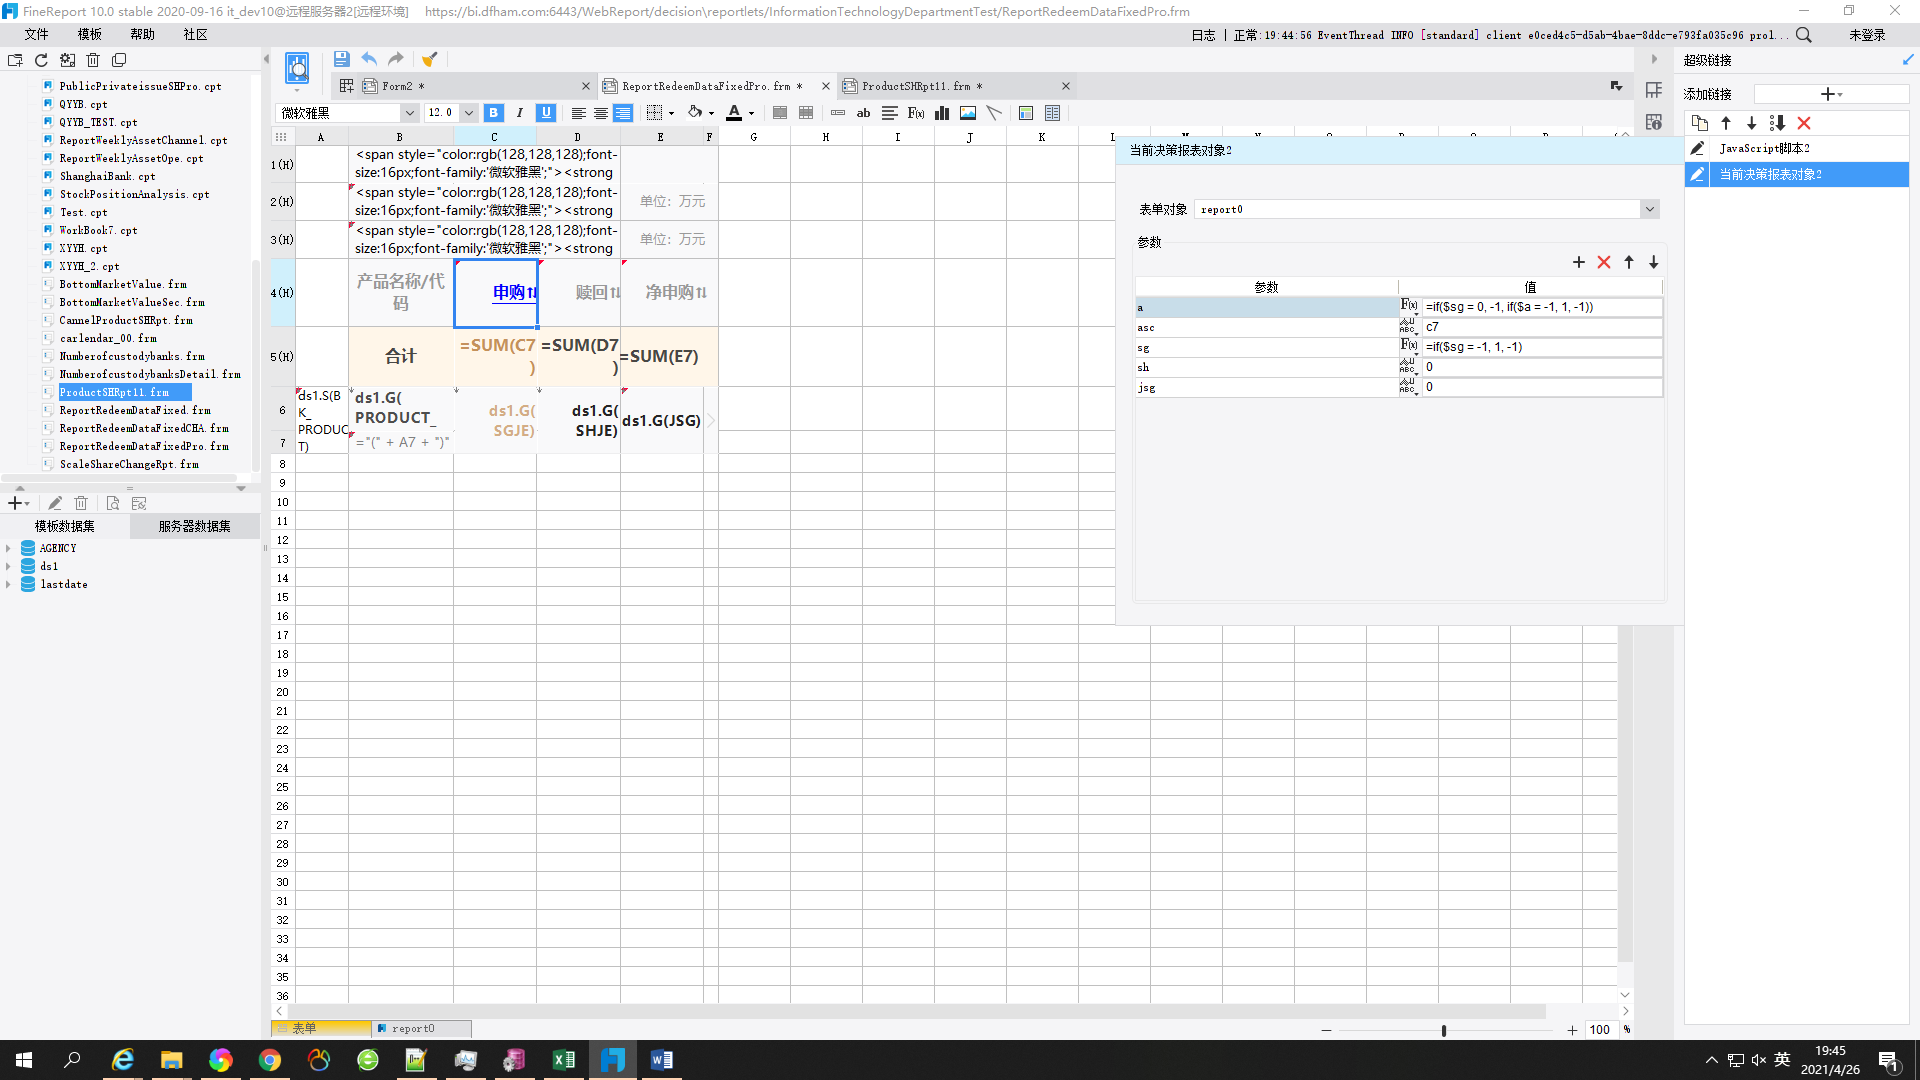The height and width of the screenshot is (1080, 1920).
Task: Copy the selected hyperlink entry
Action: [x=1700, y=123]
